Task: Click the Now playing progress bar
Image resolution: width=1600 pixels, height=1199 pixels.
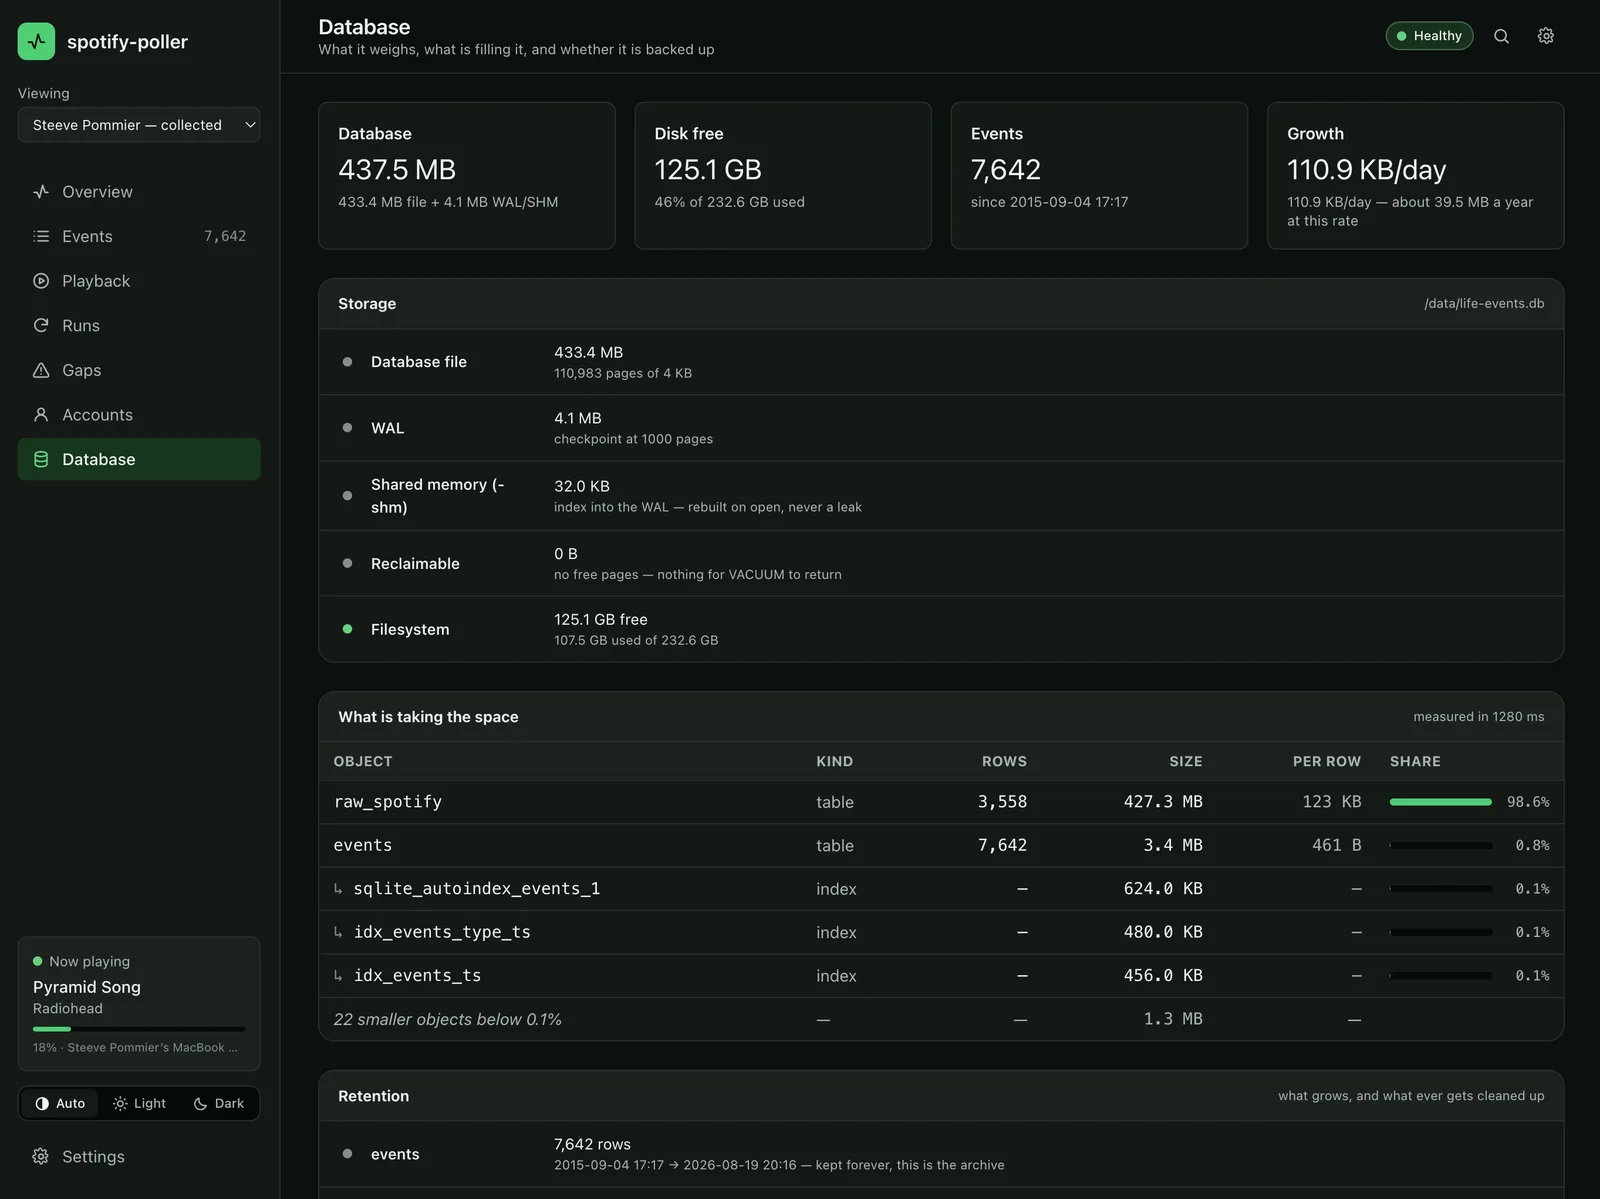Action: (x=139, y=1029)
